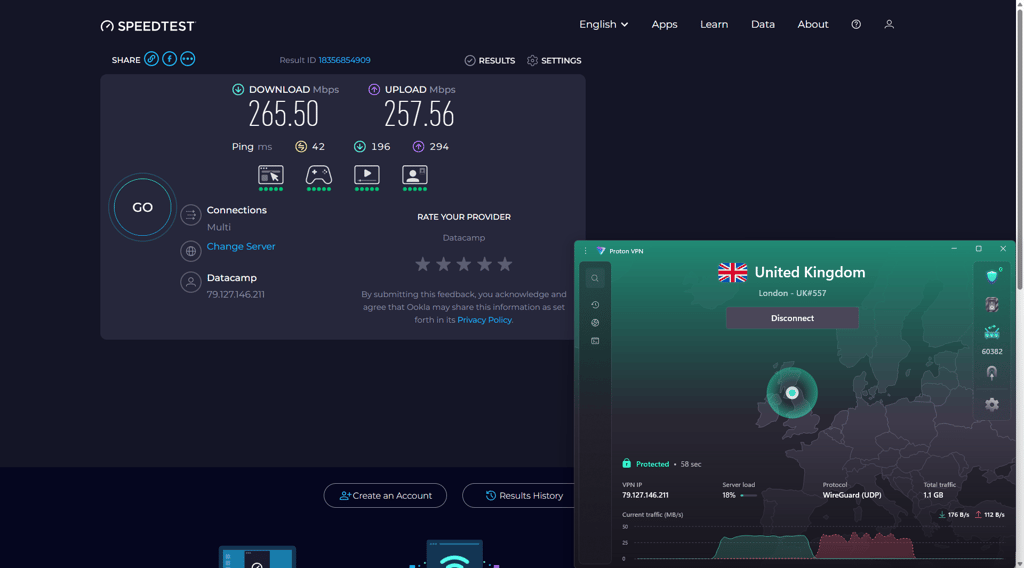
Task: Open the Privacy Policy link
Action: (484, 320)
